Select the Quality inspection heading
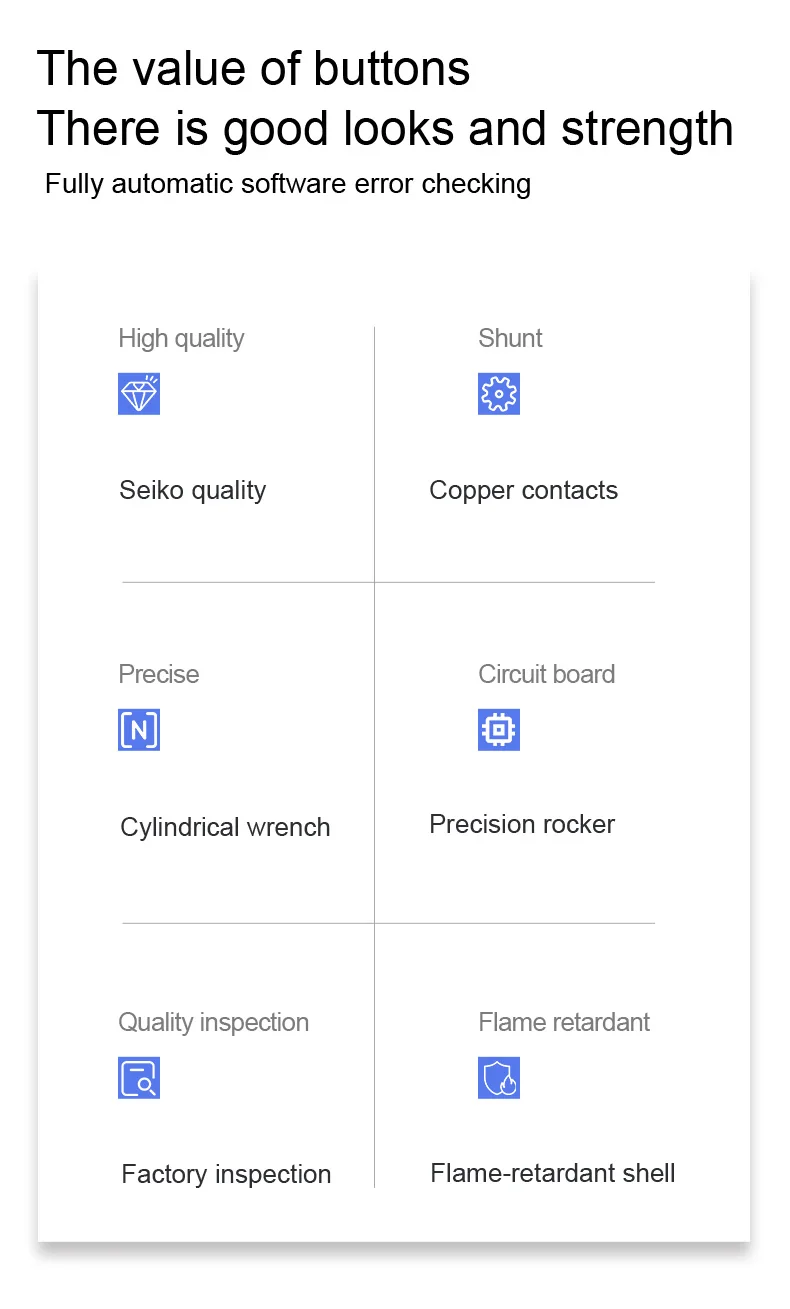 click(214, 1022)
